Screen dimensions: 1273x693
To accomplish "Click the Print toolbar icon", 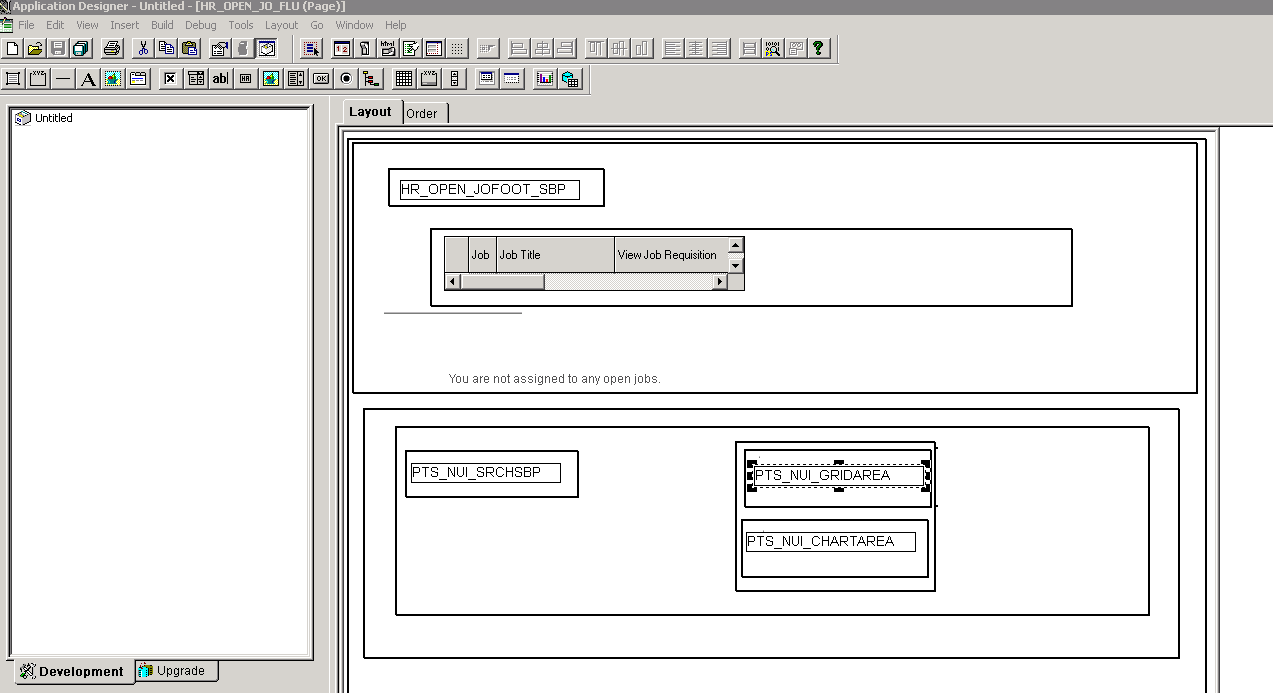I will [x=112, y=48].
